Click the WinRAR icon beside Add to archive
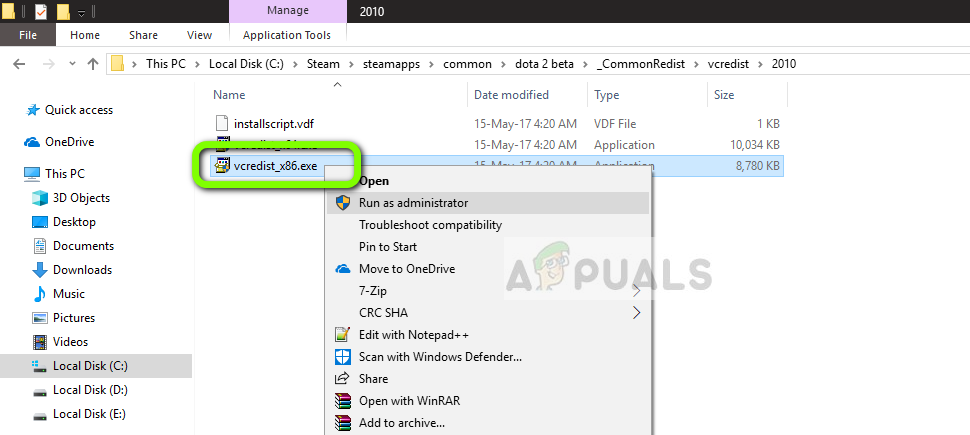This screenshot has width=970, height=435. click(343, 423)
